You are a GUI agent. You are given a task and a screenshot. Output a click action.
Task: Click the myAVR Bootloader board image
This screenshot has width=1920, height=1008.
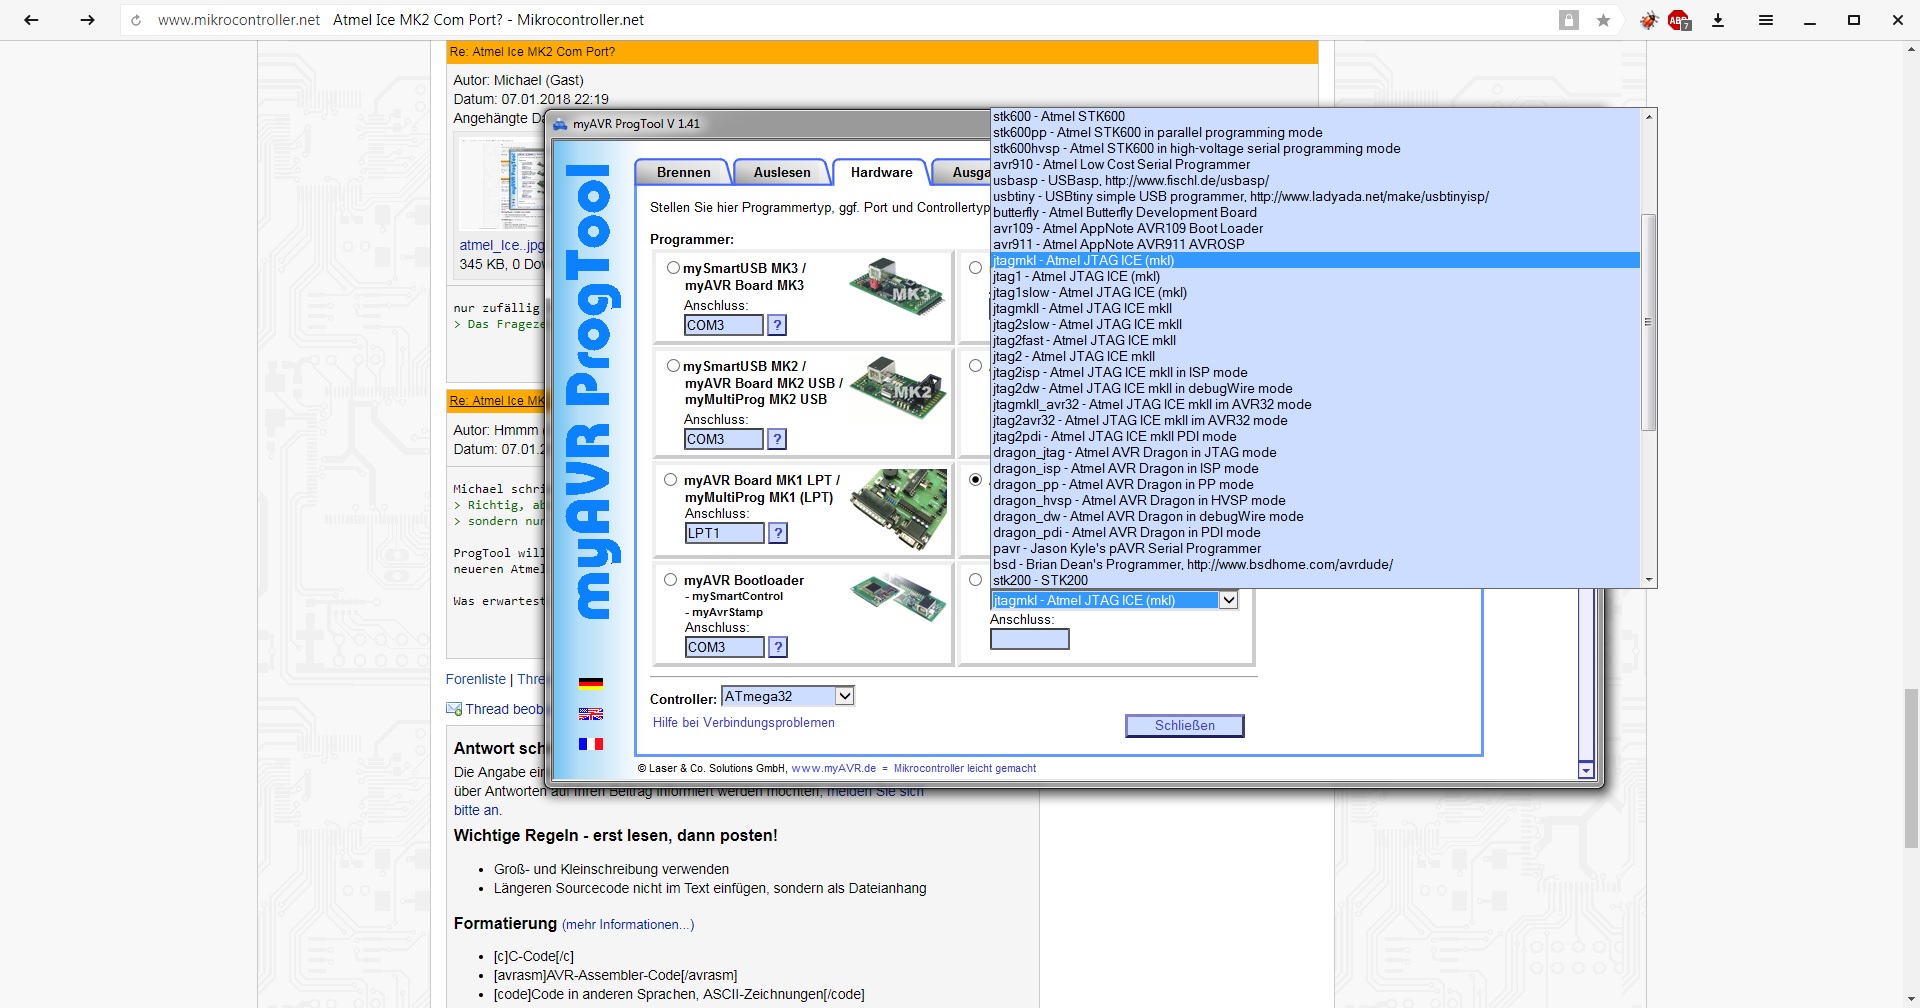tap(898, 597)
